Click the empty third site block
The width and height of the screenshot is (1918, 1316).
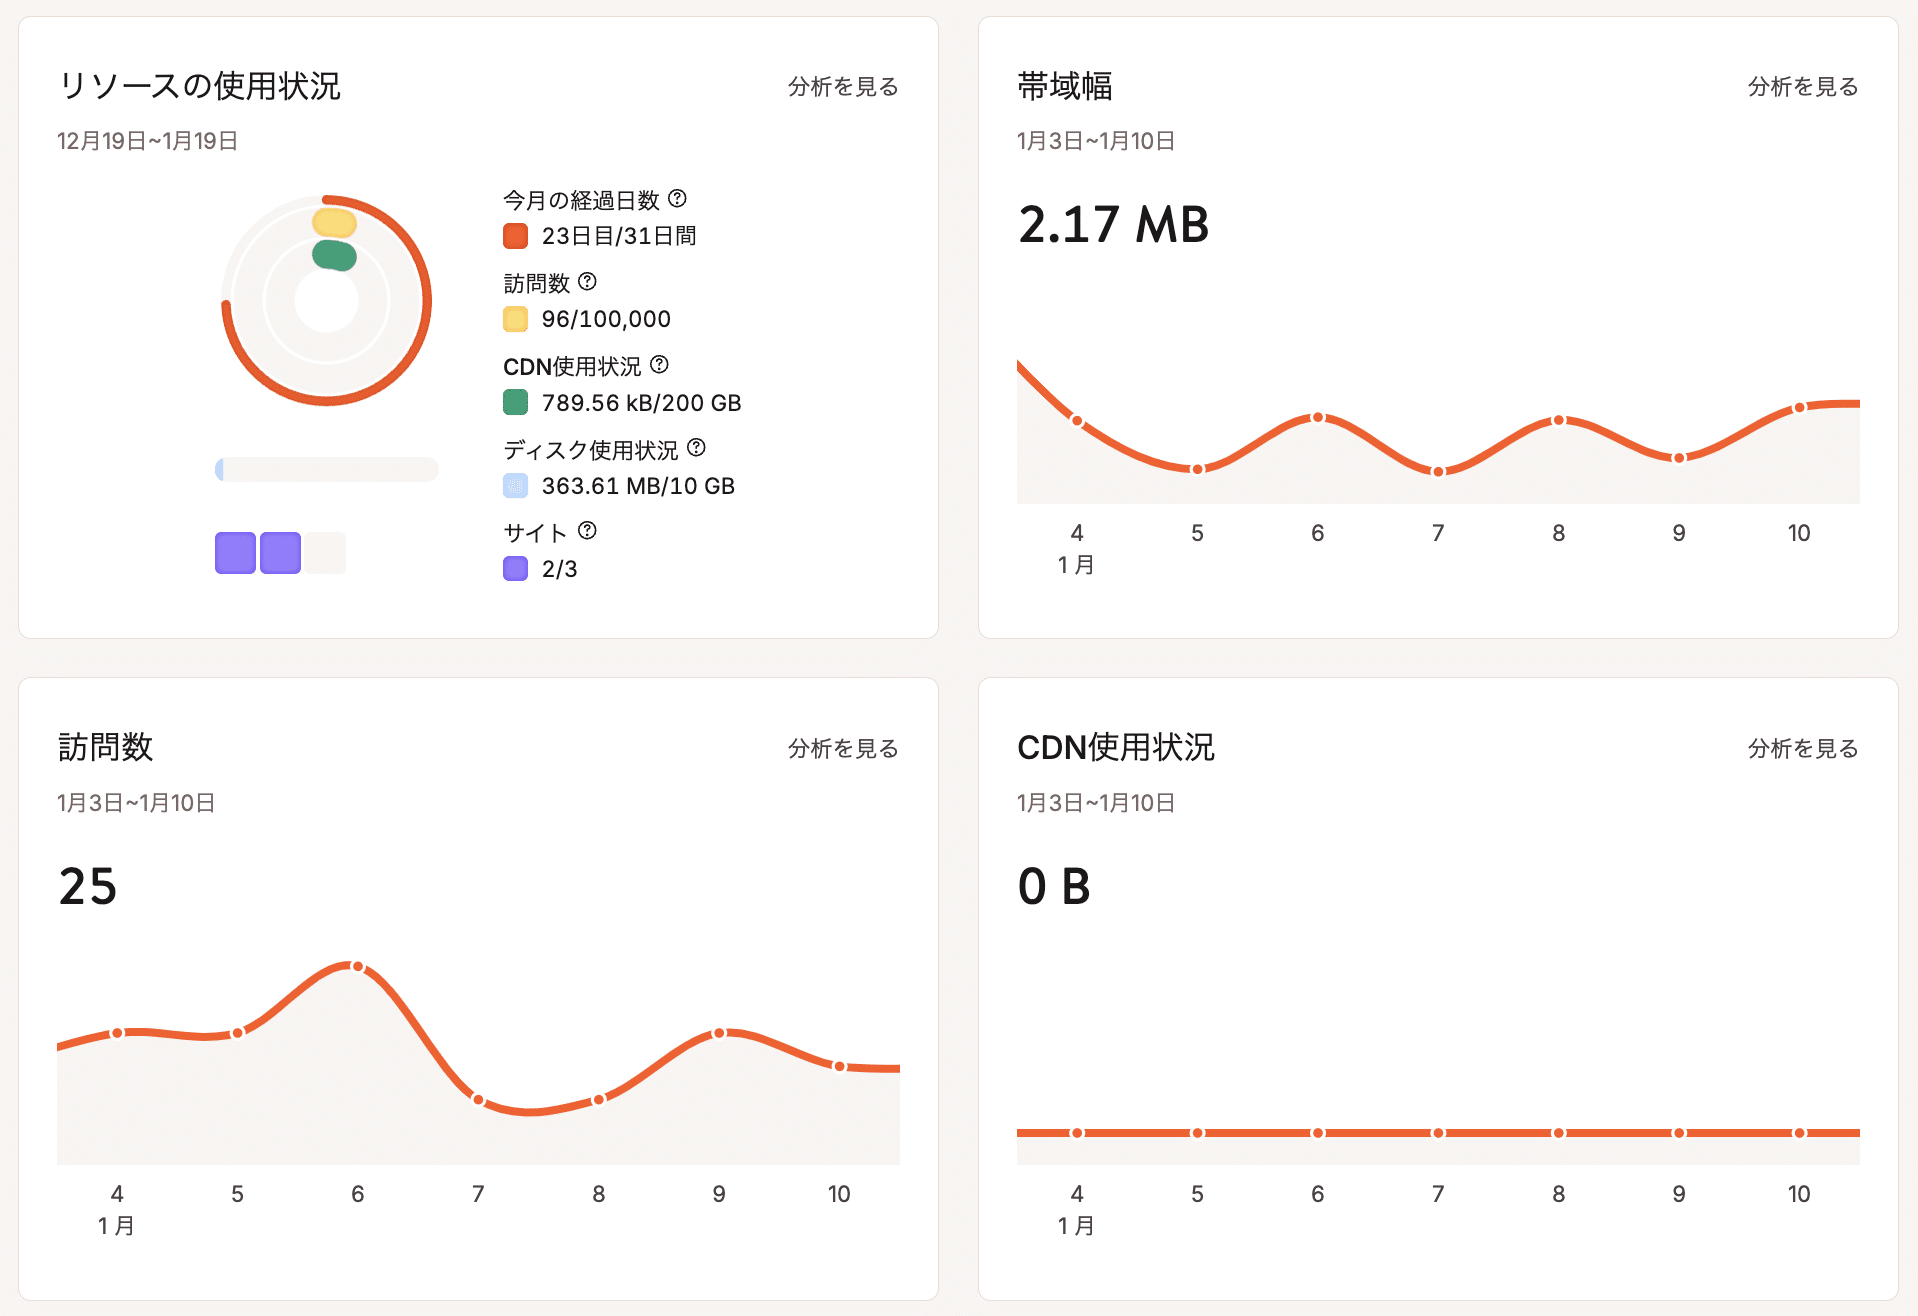pos(325,553)
